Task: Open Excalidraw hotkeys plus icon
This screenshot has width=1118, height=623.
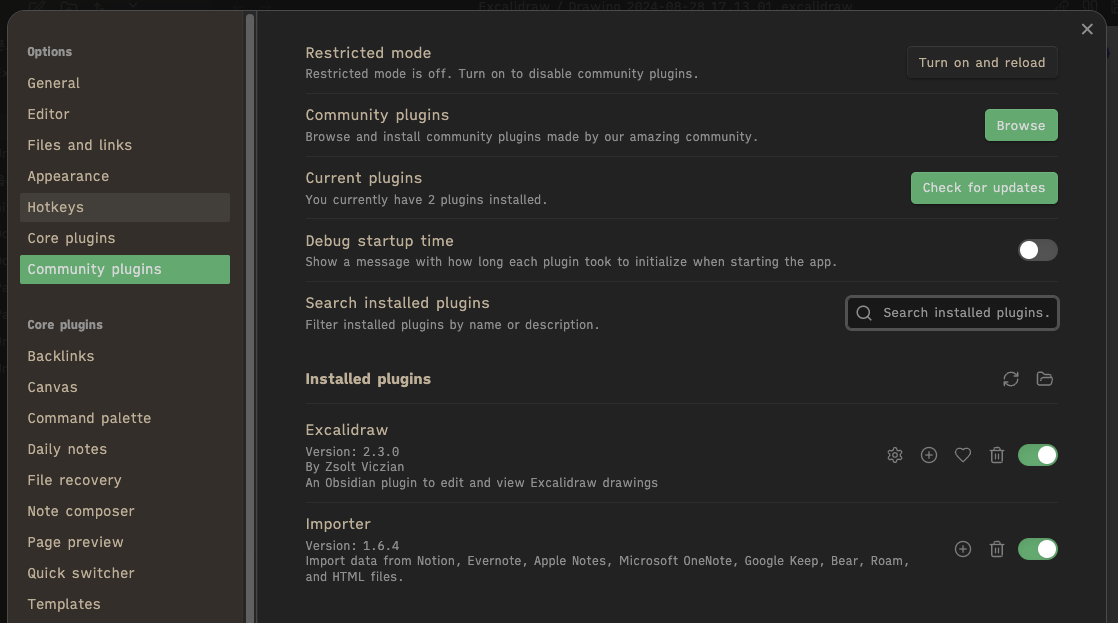Action: click(x=929, y=455)
